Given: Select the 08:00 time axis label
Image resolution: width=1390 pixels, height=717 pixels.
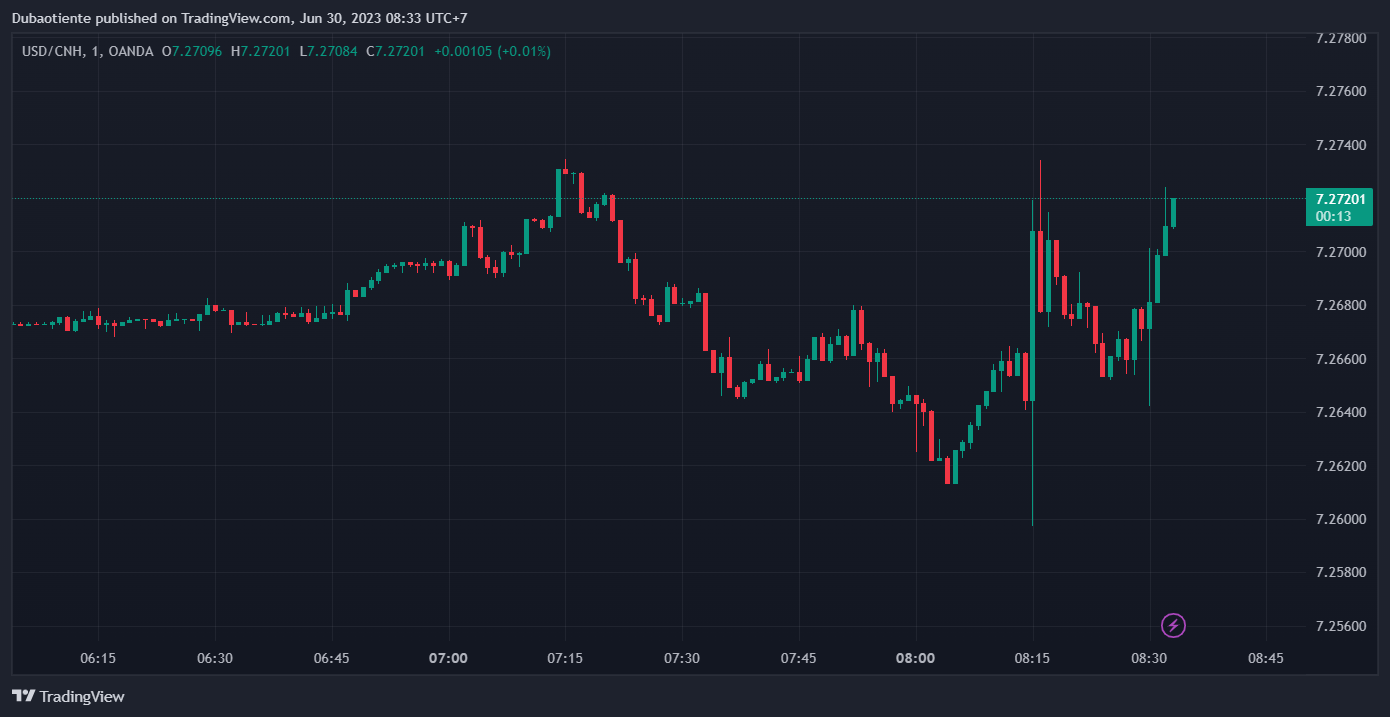Looking at the screenshot, I should click(x=915, y=658).
